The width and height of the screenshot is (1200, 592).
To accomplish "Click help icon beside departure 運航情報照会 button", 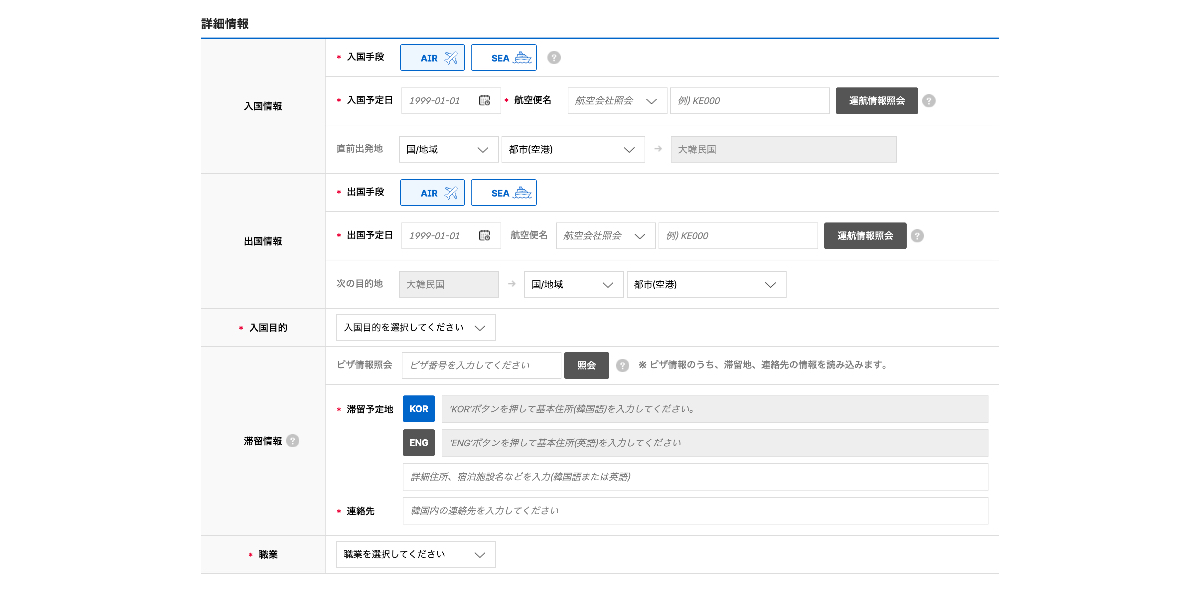I will tap(917, 236).
